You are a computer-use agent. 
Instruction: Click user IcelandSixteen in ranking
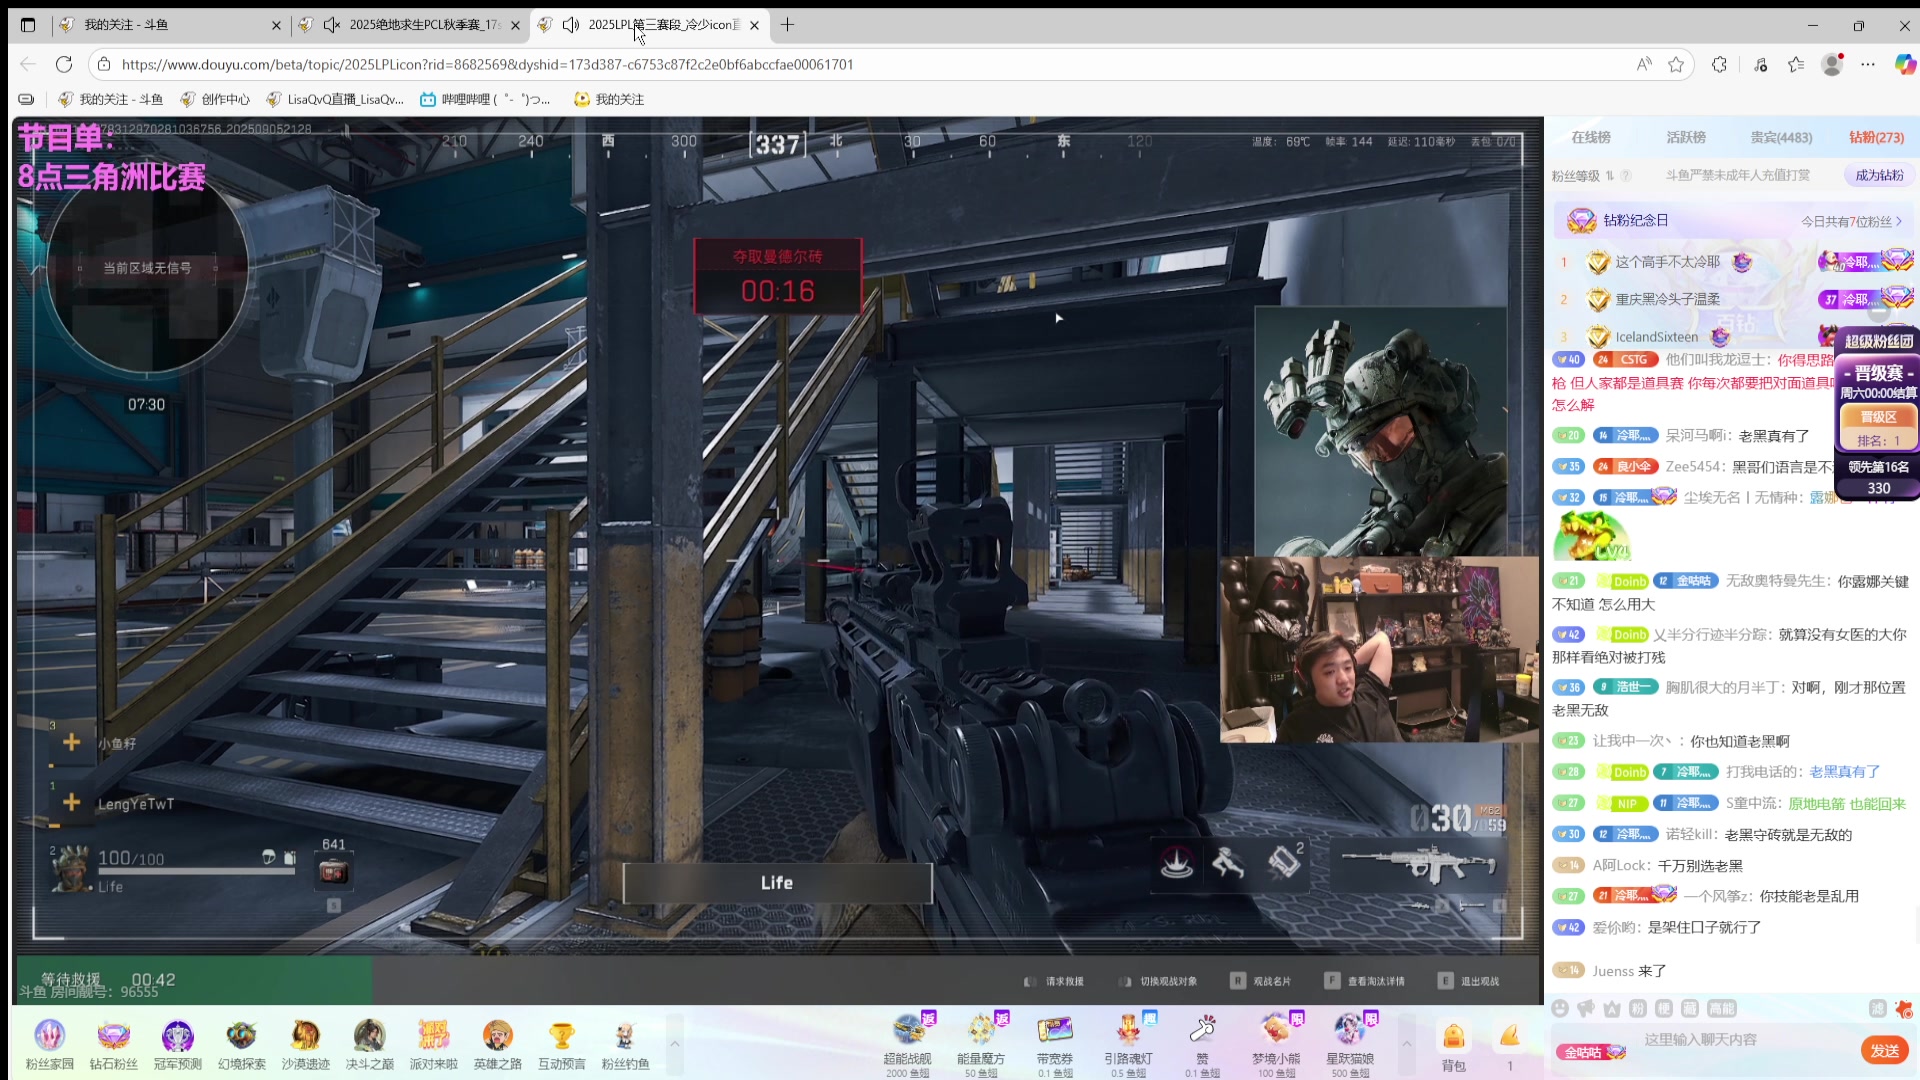pos(1656,337)
